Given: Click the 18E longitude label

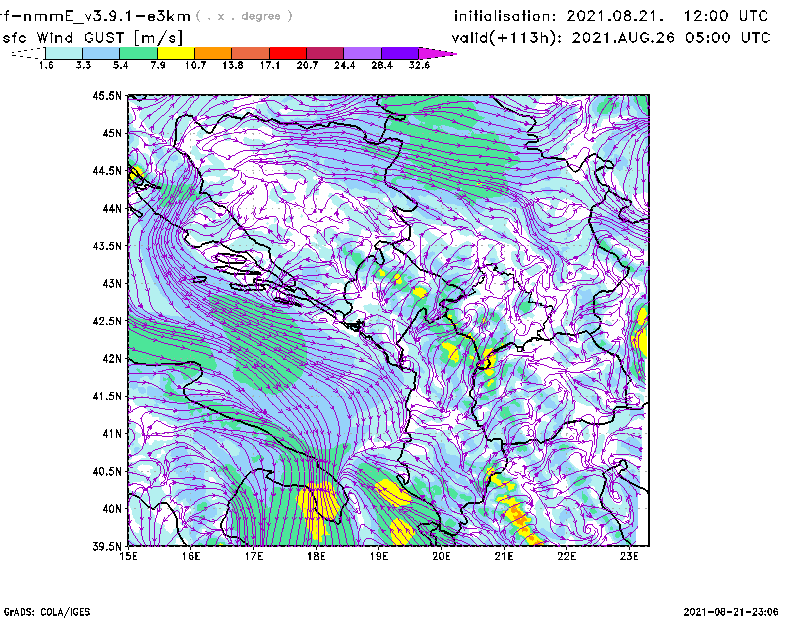Looking at the screenshot, I should pyautogui.click(x=316, y=556).
